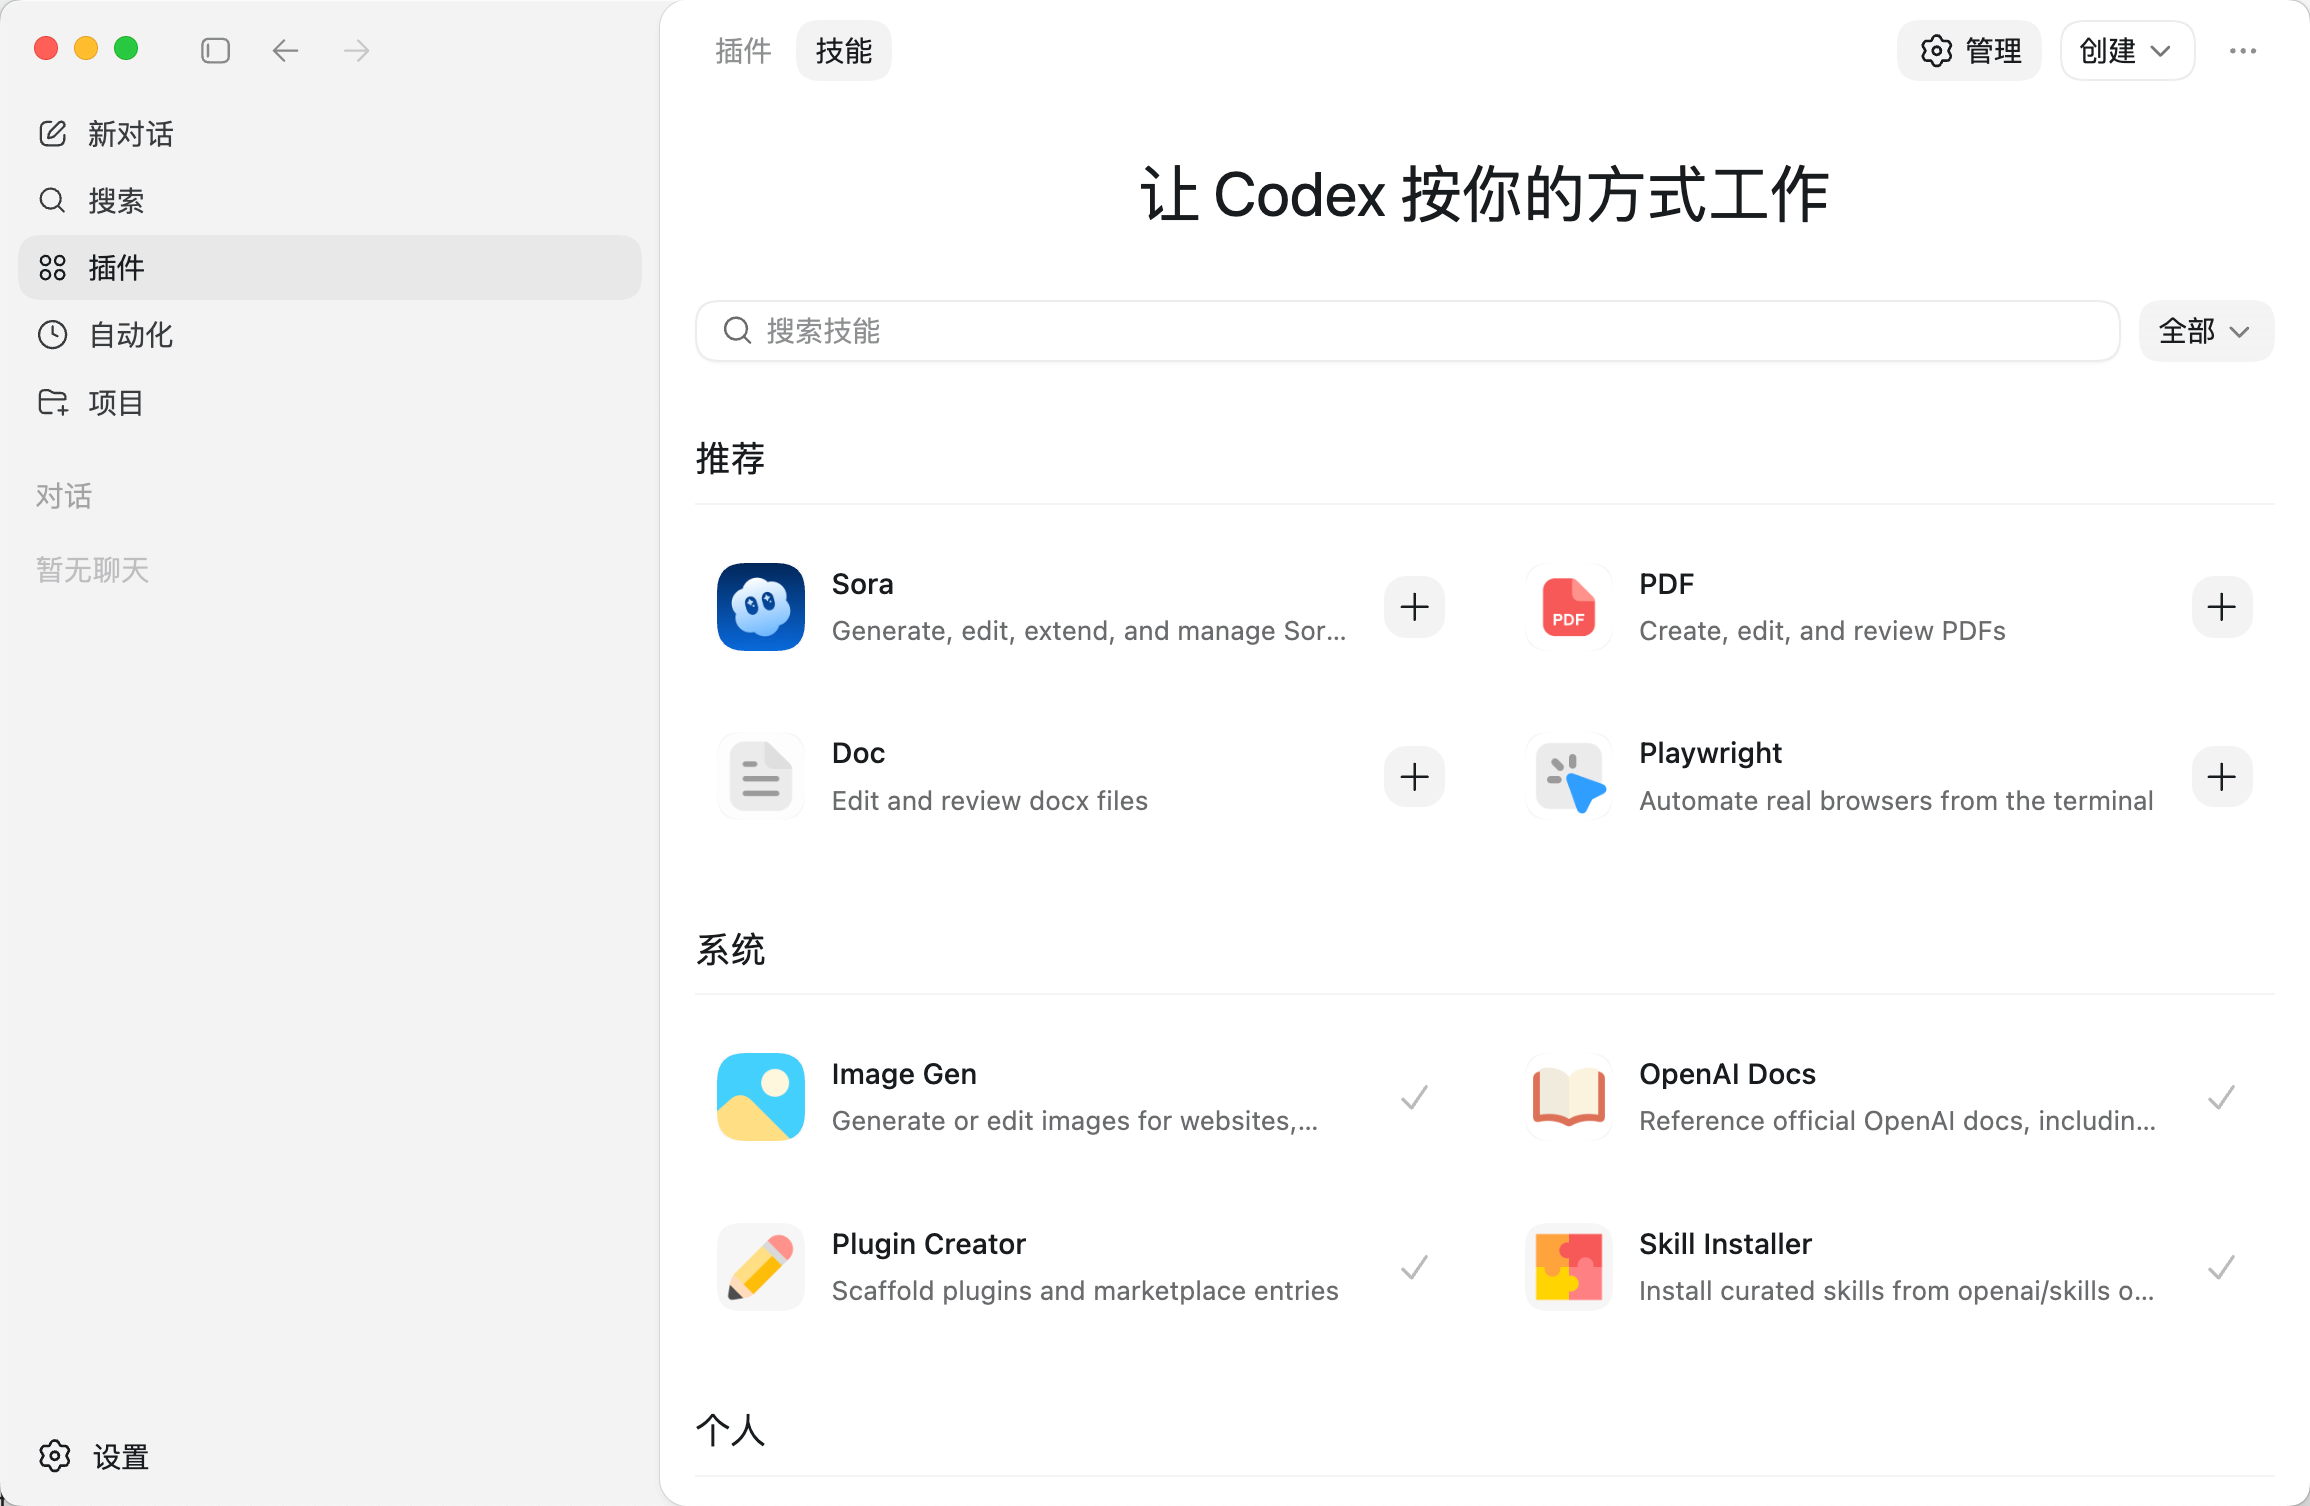This screenshot has width=2310, height=1506.
Task: Click the PDF skill icon
Action: (x=1568, y=607)
